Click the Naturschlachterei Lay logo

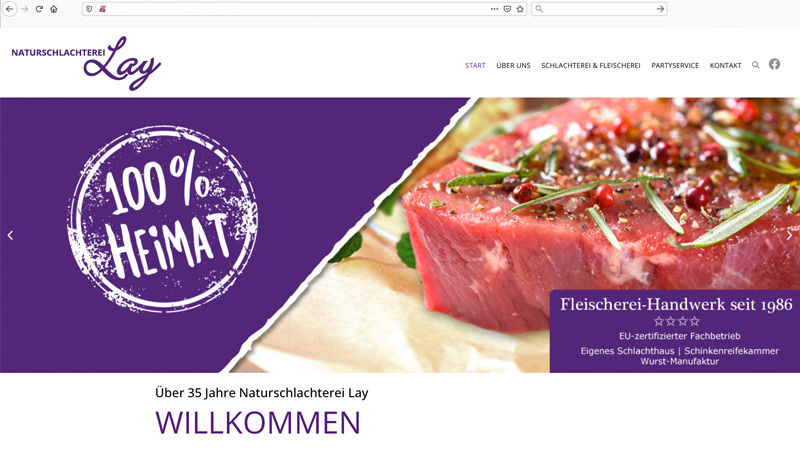pos(86,63)
